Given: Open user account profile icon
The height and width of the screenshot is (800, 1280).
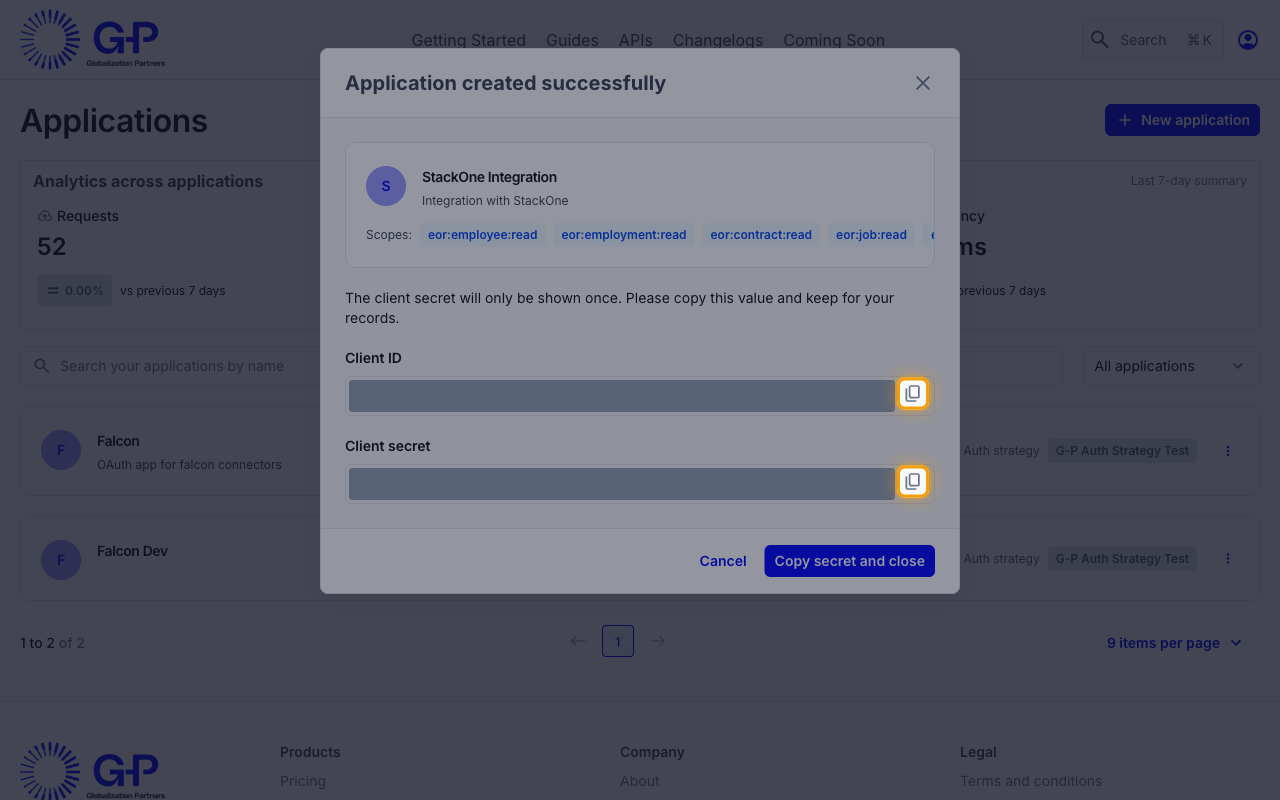Looking at the screenshot, I should [1247, 40].
